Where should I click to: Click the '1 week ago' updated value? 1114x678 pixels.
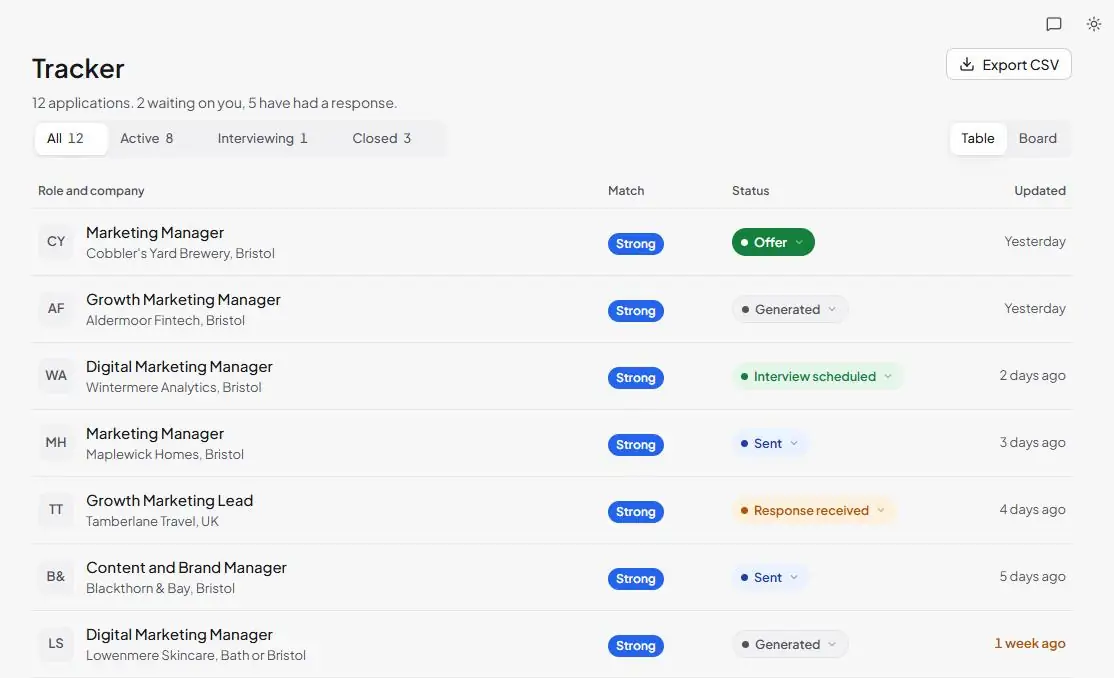[1029, 643]
